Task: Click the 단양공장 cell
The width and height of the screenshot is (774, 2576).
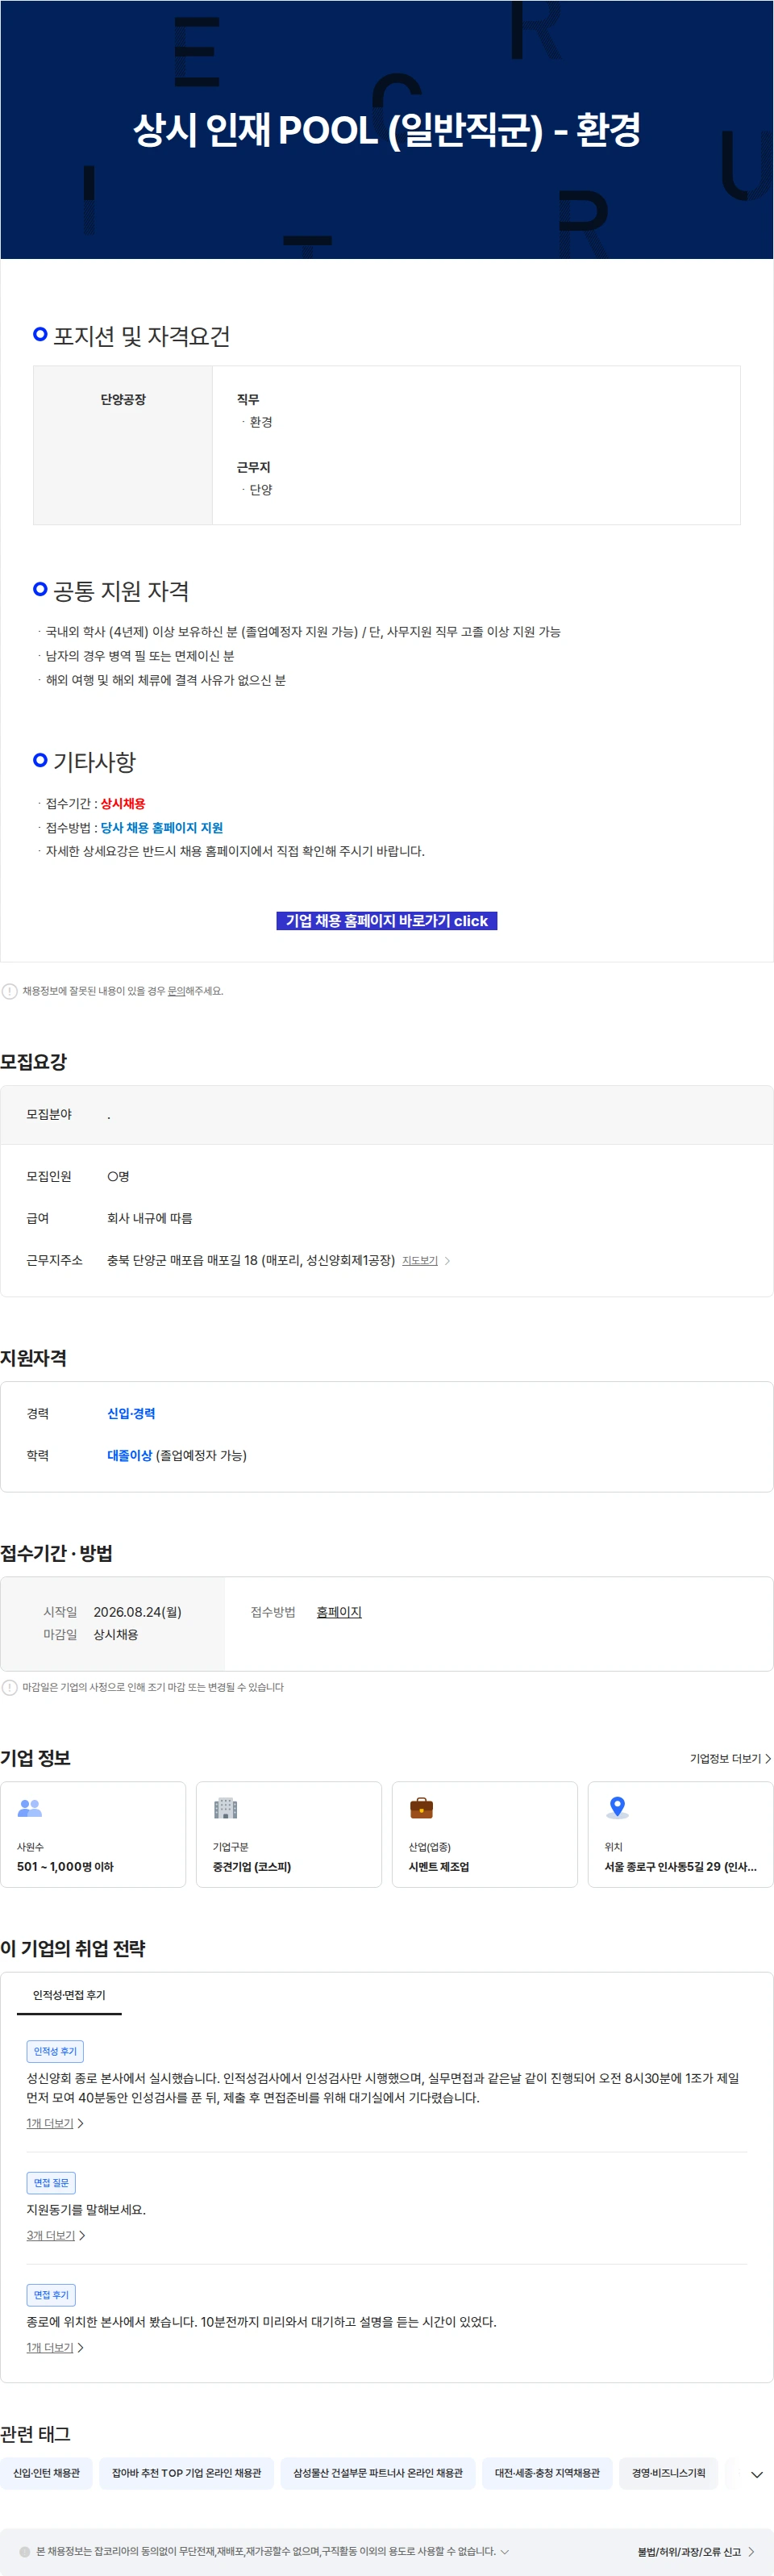Action: click(x=123, y=445)
